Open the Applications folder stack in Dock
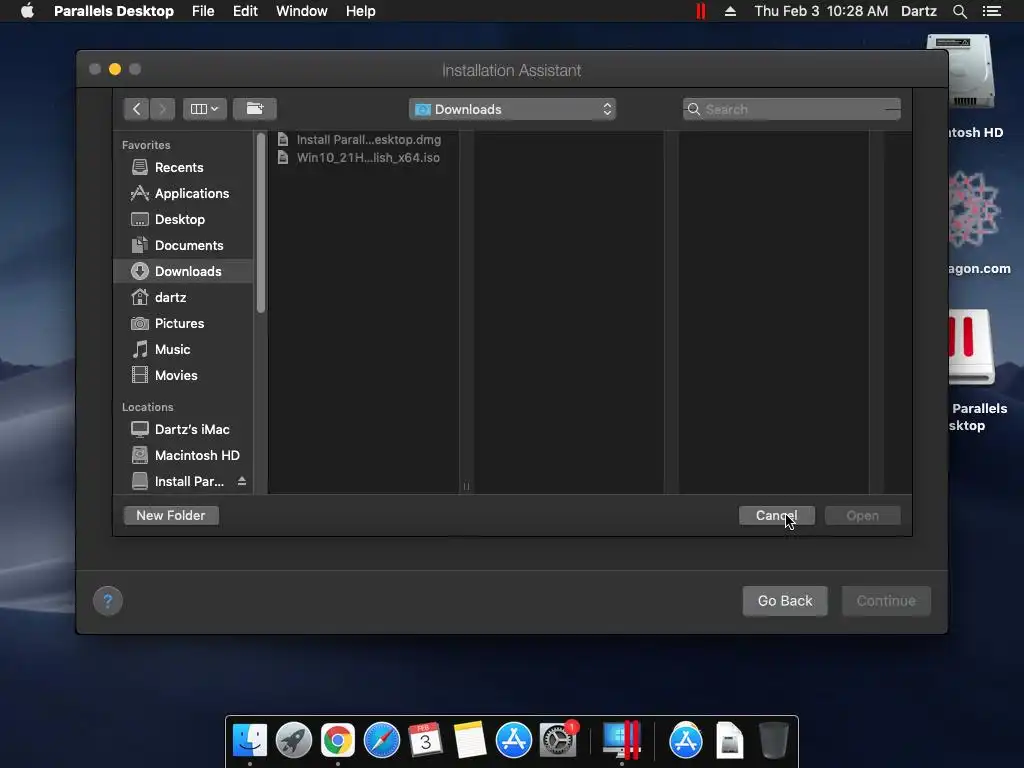The width and height of the screenshot is (1024, 768). pos(686,740)
